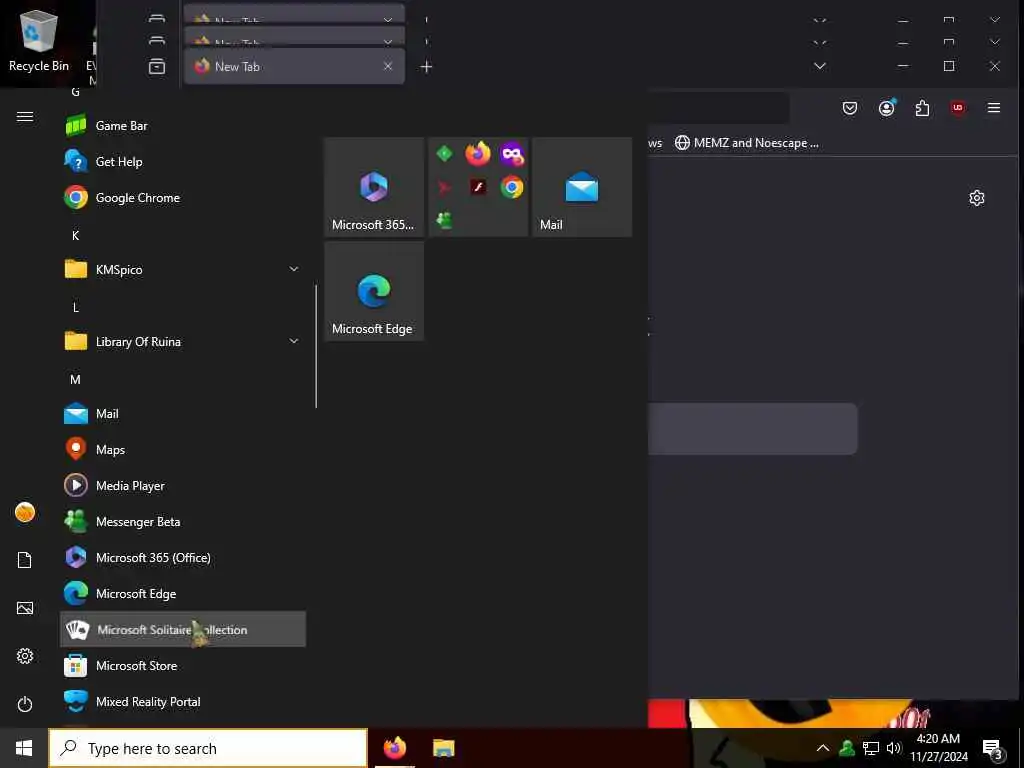Open the Recycle Bin desktop icon
The height and width of the screenshot is (768, 1024).
click(39, 42)
